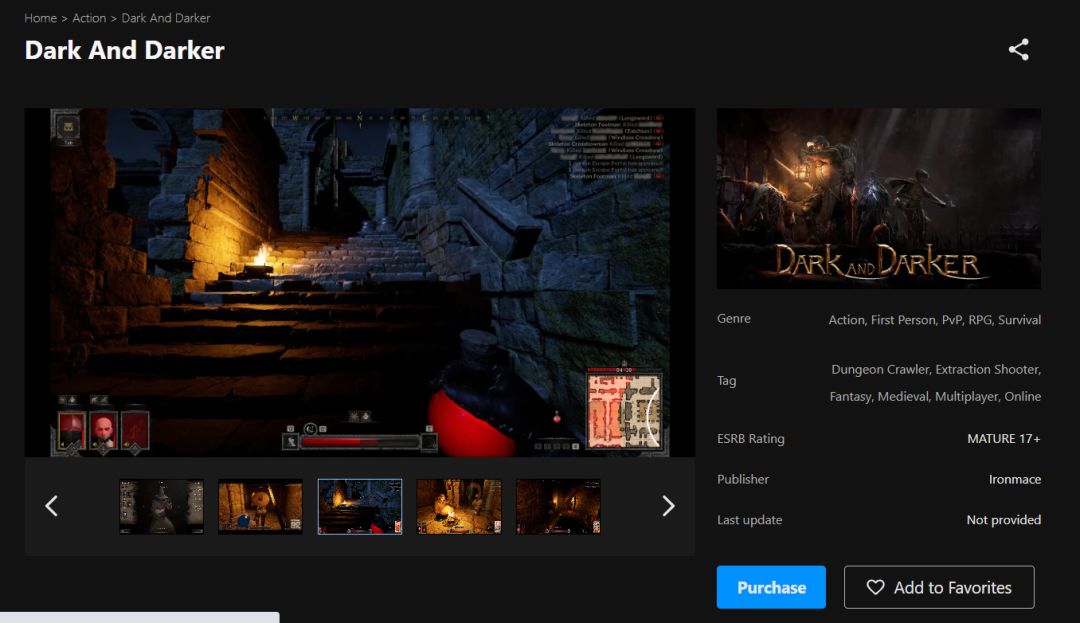Click the Survival genre text
The height and width of the screenshot is (623, 1080).
(x=1019, y=320)
